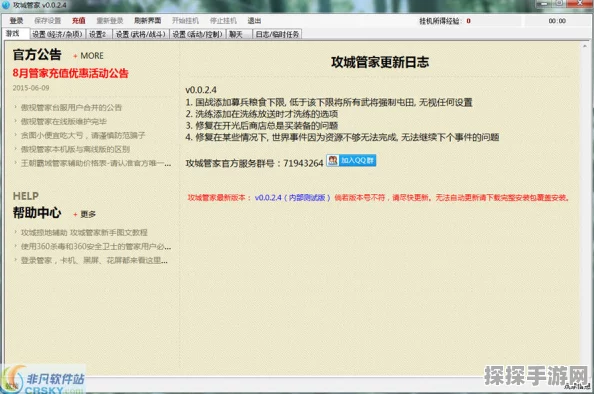594x394 pixels.
Task: Open the 使用360杀毒和360安全卫士 help article
Action: (x=96, y=247)
